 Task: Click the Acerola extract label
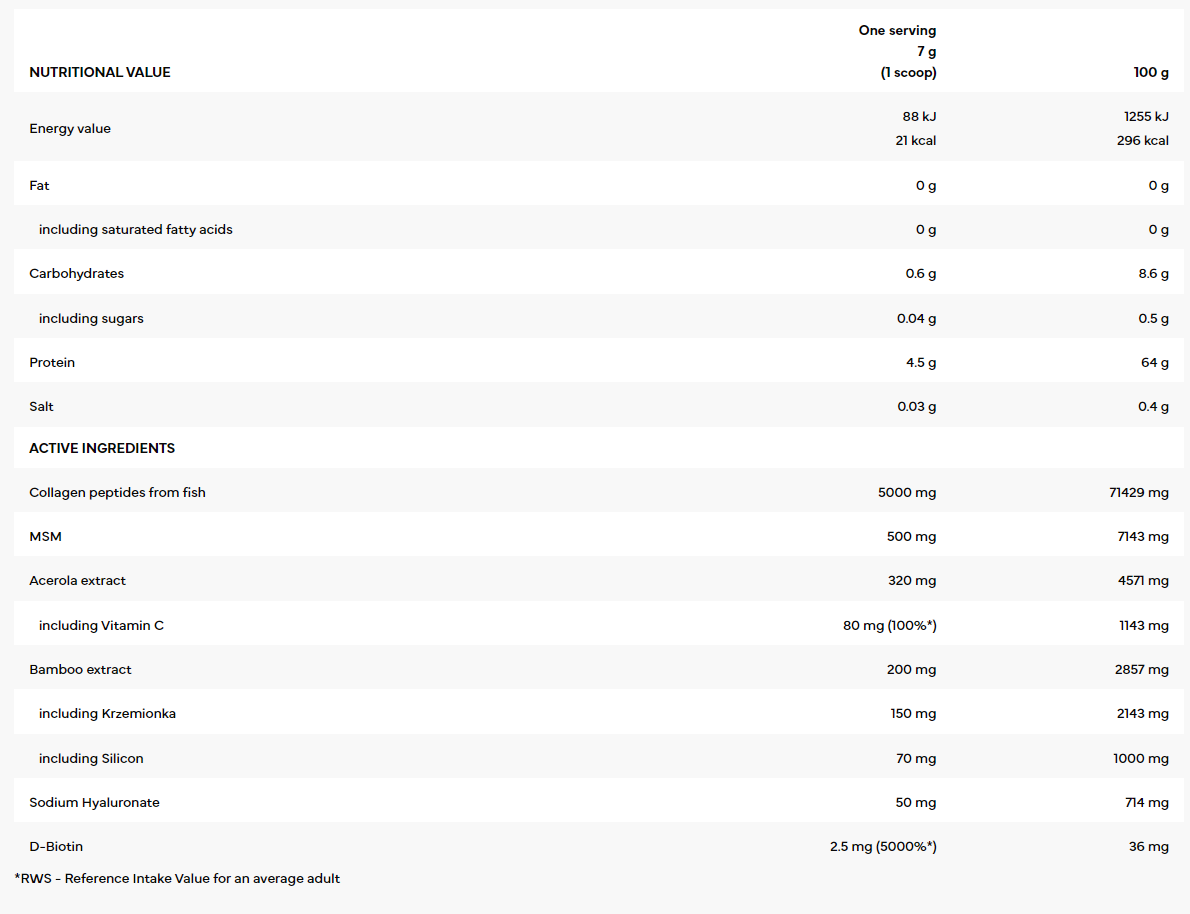pos(77,580)
